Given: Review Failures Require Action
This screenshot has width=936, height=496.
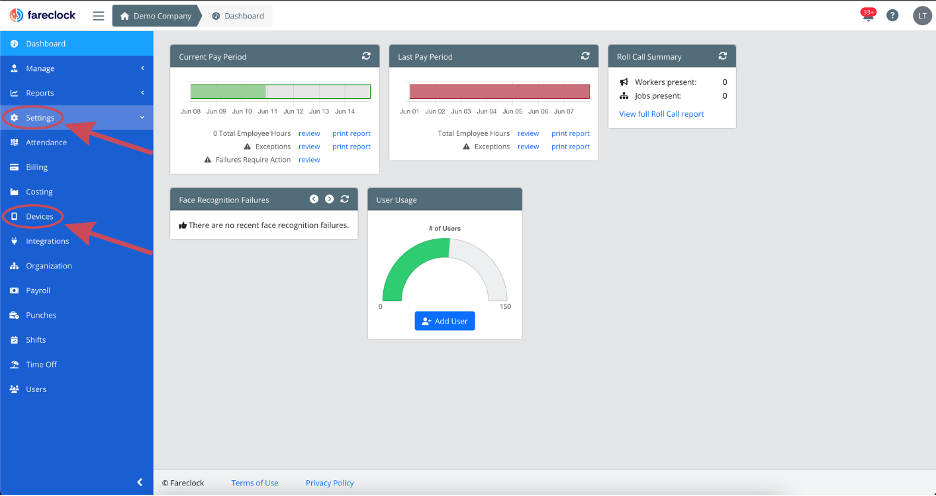Looking at the screenshot, I should tap(309, 160).
